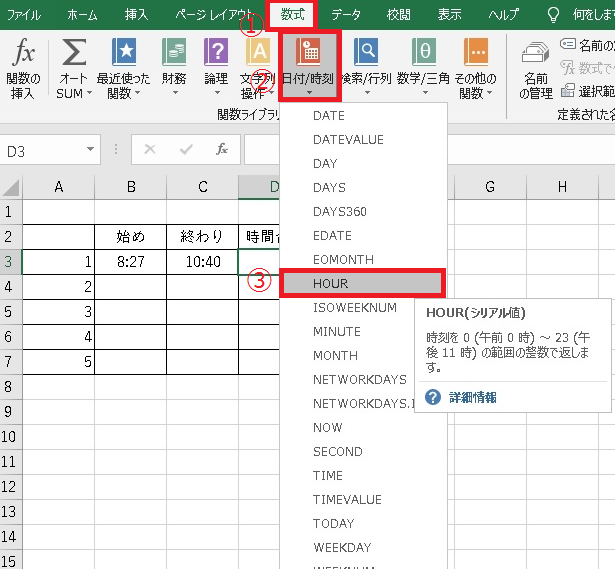Expand the 日付/時刻 dropdown arrow
This screenshot has height=569, width=615.
(309, 93)
